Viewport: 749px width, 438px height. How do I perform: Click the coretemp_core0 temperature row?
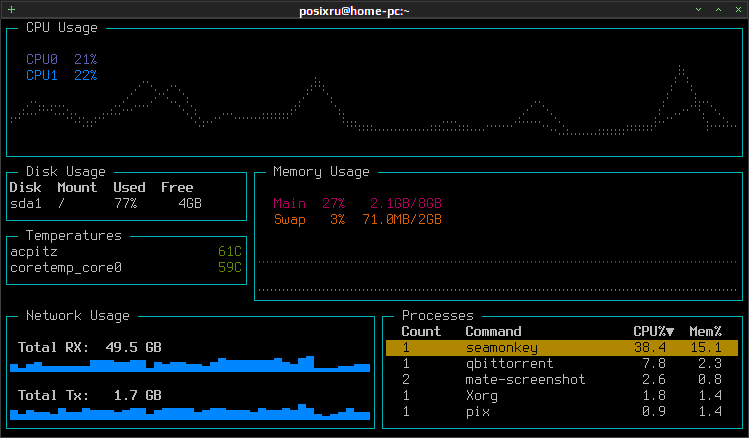coord(126,267)
